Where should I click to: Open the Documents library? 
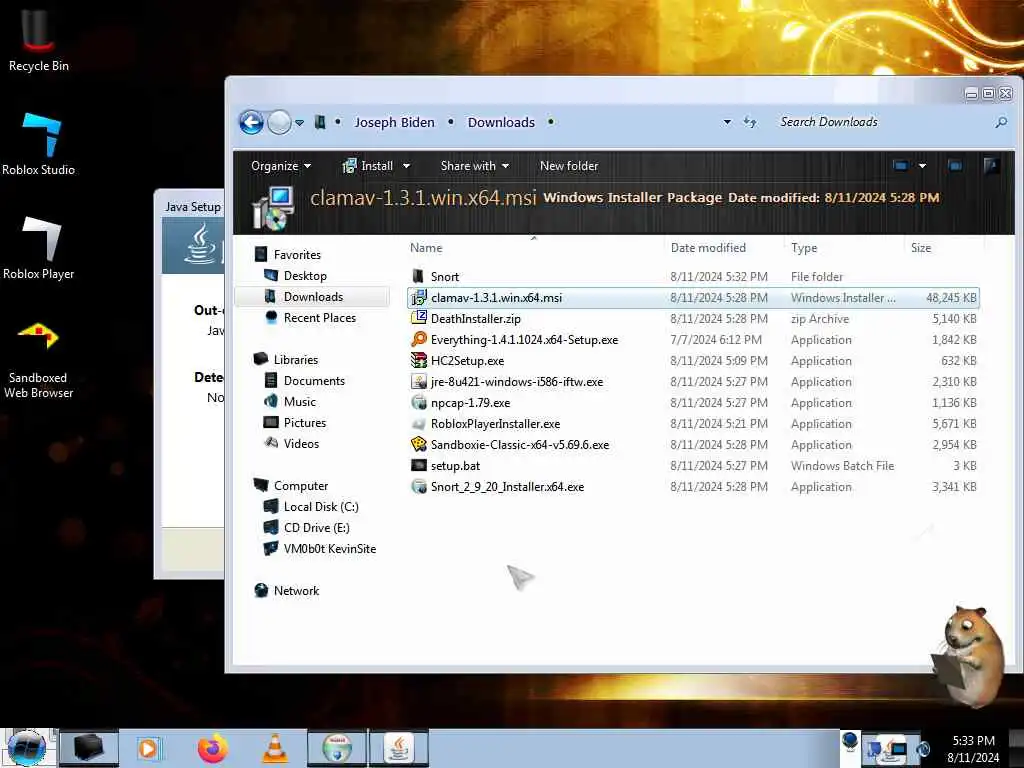(314, 381)
